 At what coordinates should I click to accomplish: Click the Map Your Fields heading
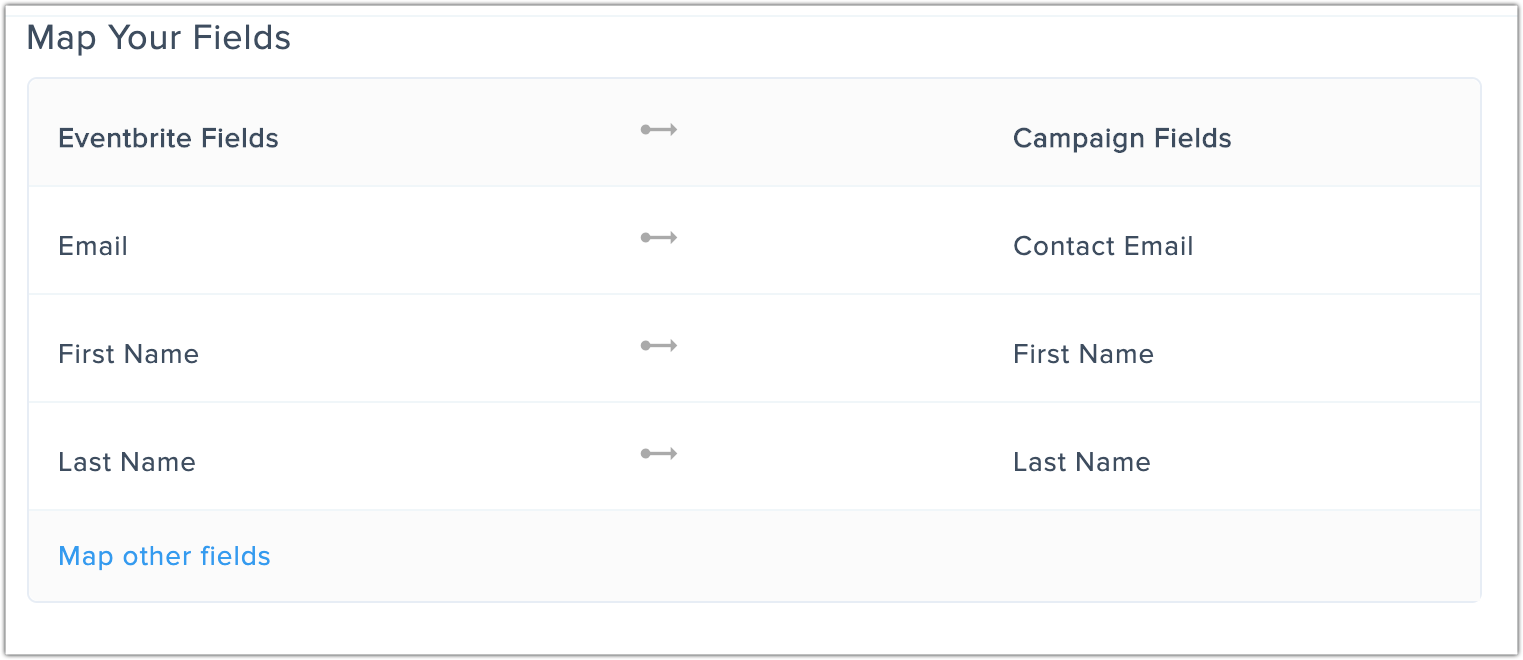(158, 38)
